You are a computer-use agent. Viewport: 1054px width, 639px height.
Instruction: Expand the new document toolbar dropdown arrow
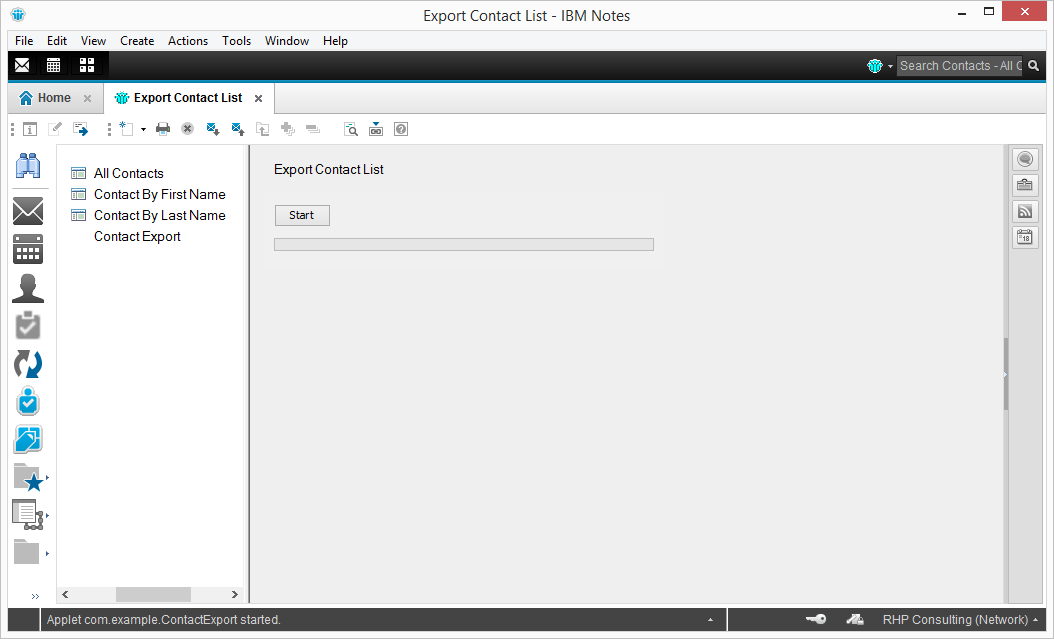(x=143, y=129)
